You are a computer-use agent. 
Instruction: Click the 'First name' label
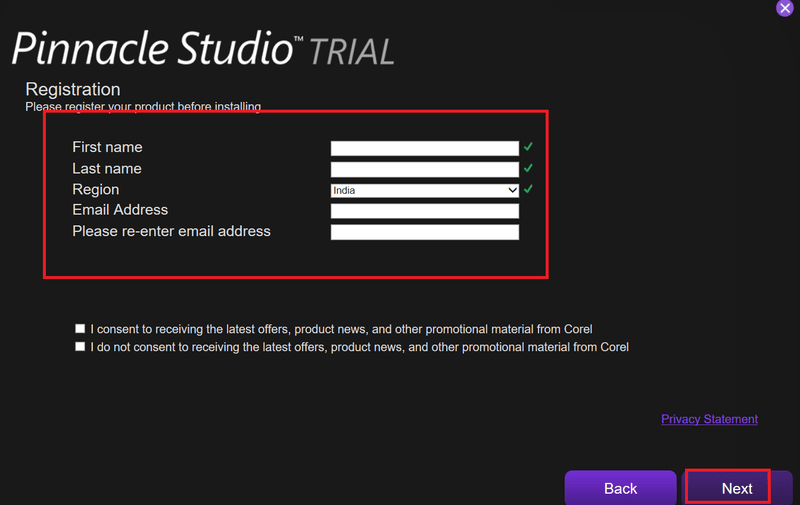click(x=107, y=147)
